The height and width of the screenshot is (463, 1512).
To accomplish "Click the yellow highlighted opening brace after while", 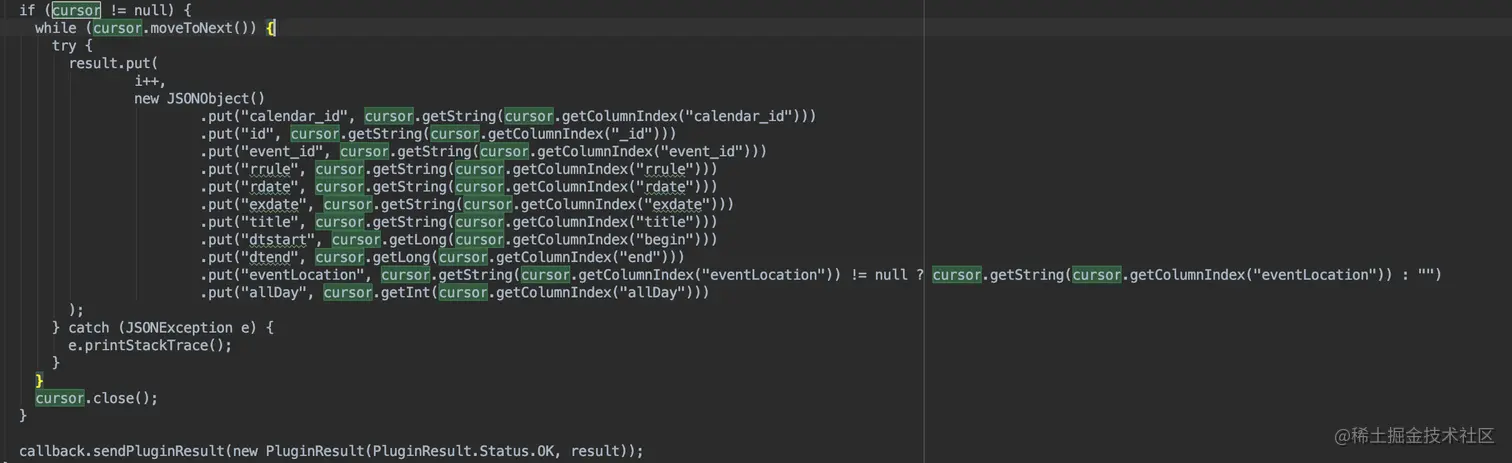I will [271, 28].
